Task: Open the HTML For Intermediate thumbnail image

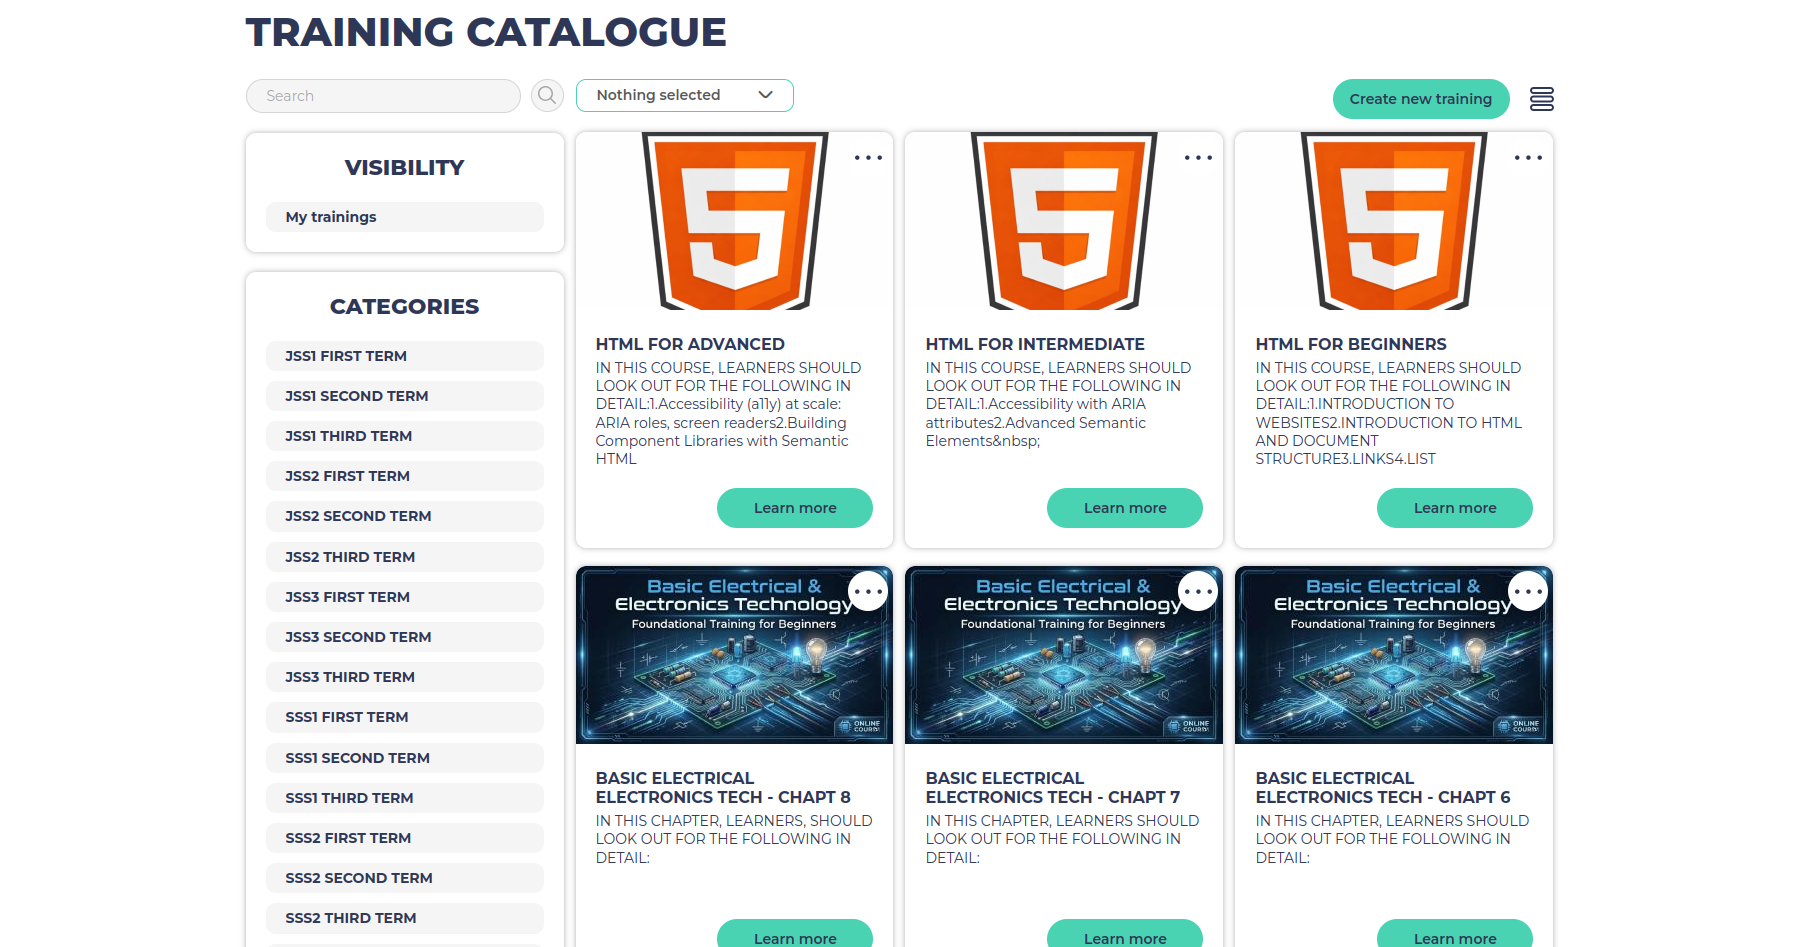Action: [1063, 222]
